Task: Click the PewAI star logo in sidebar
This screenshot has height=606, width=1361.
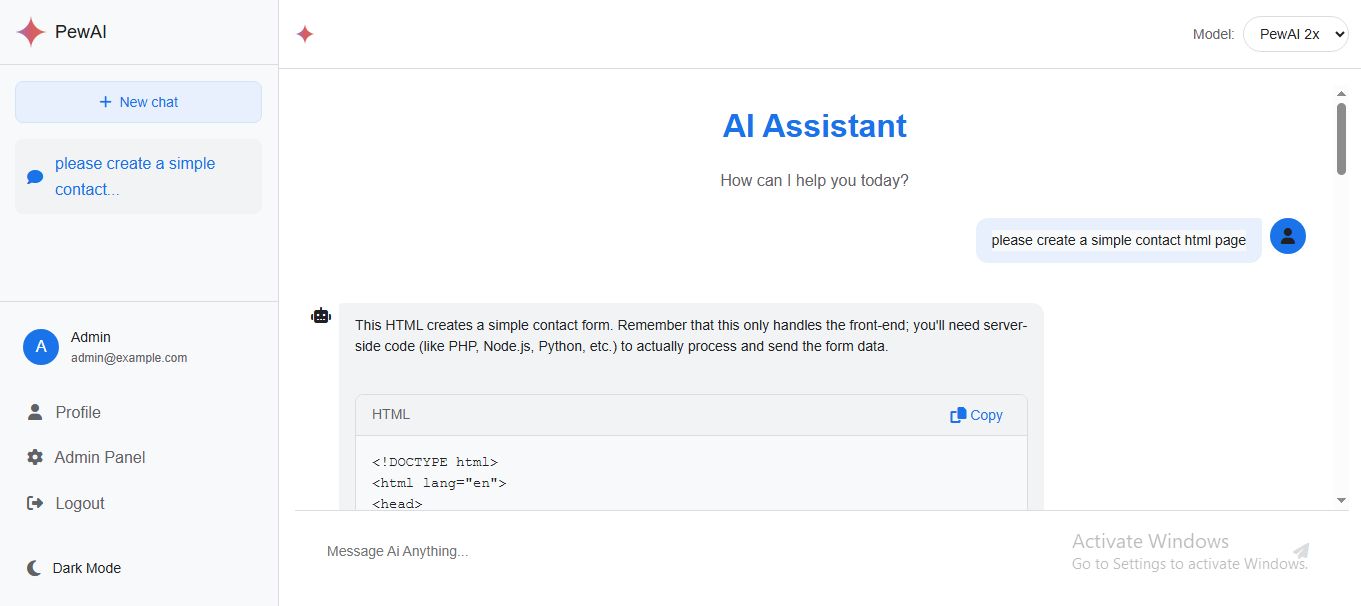Action: (x=31, y=32)
